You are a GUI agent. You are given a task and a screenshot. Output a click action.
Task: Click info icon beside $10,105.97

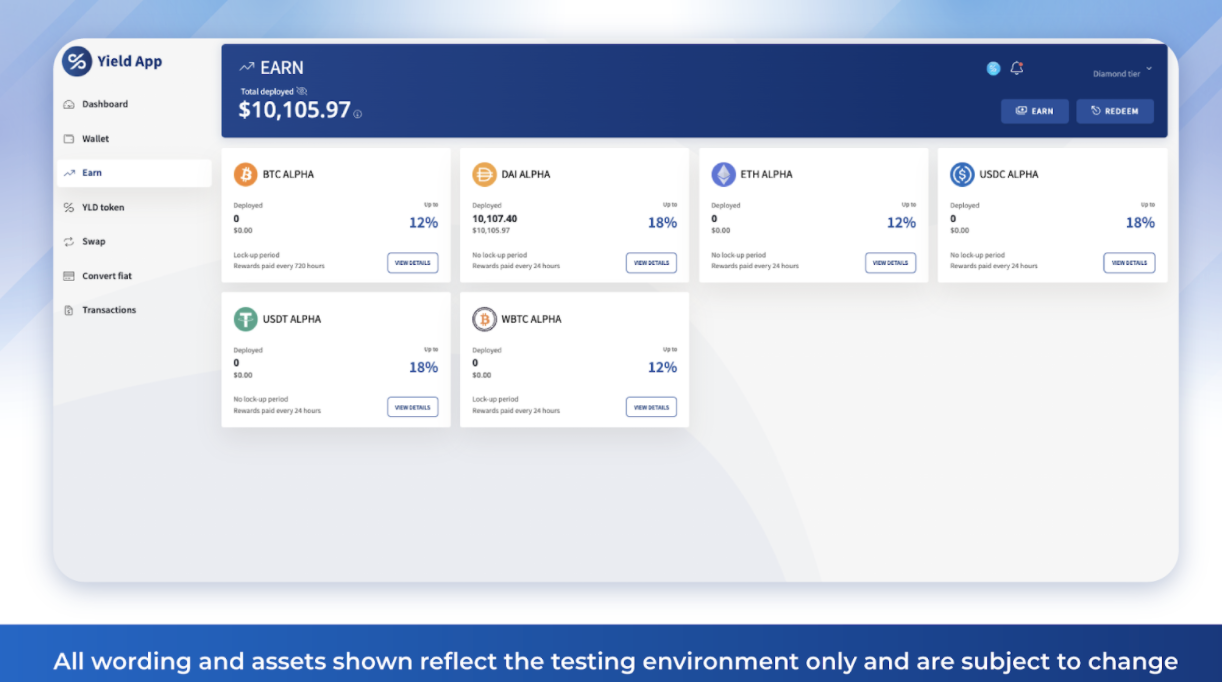[358, 114]
